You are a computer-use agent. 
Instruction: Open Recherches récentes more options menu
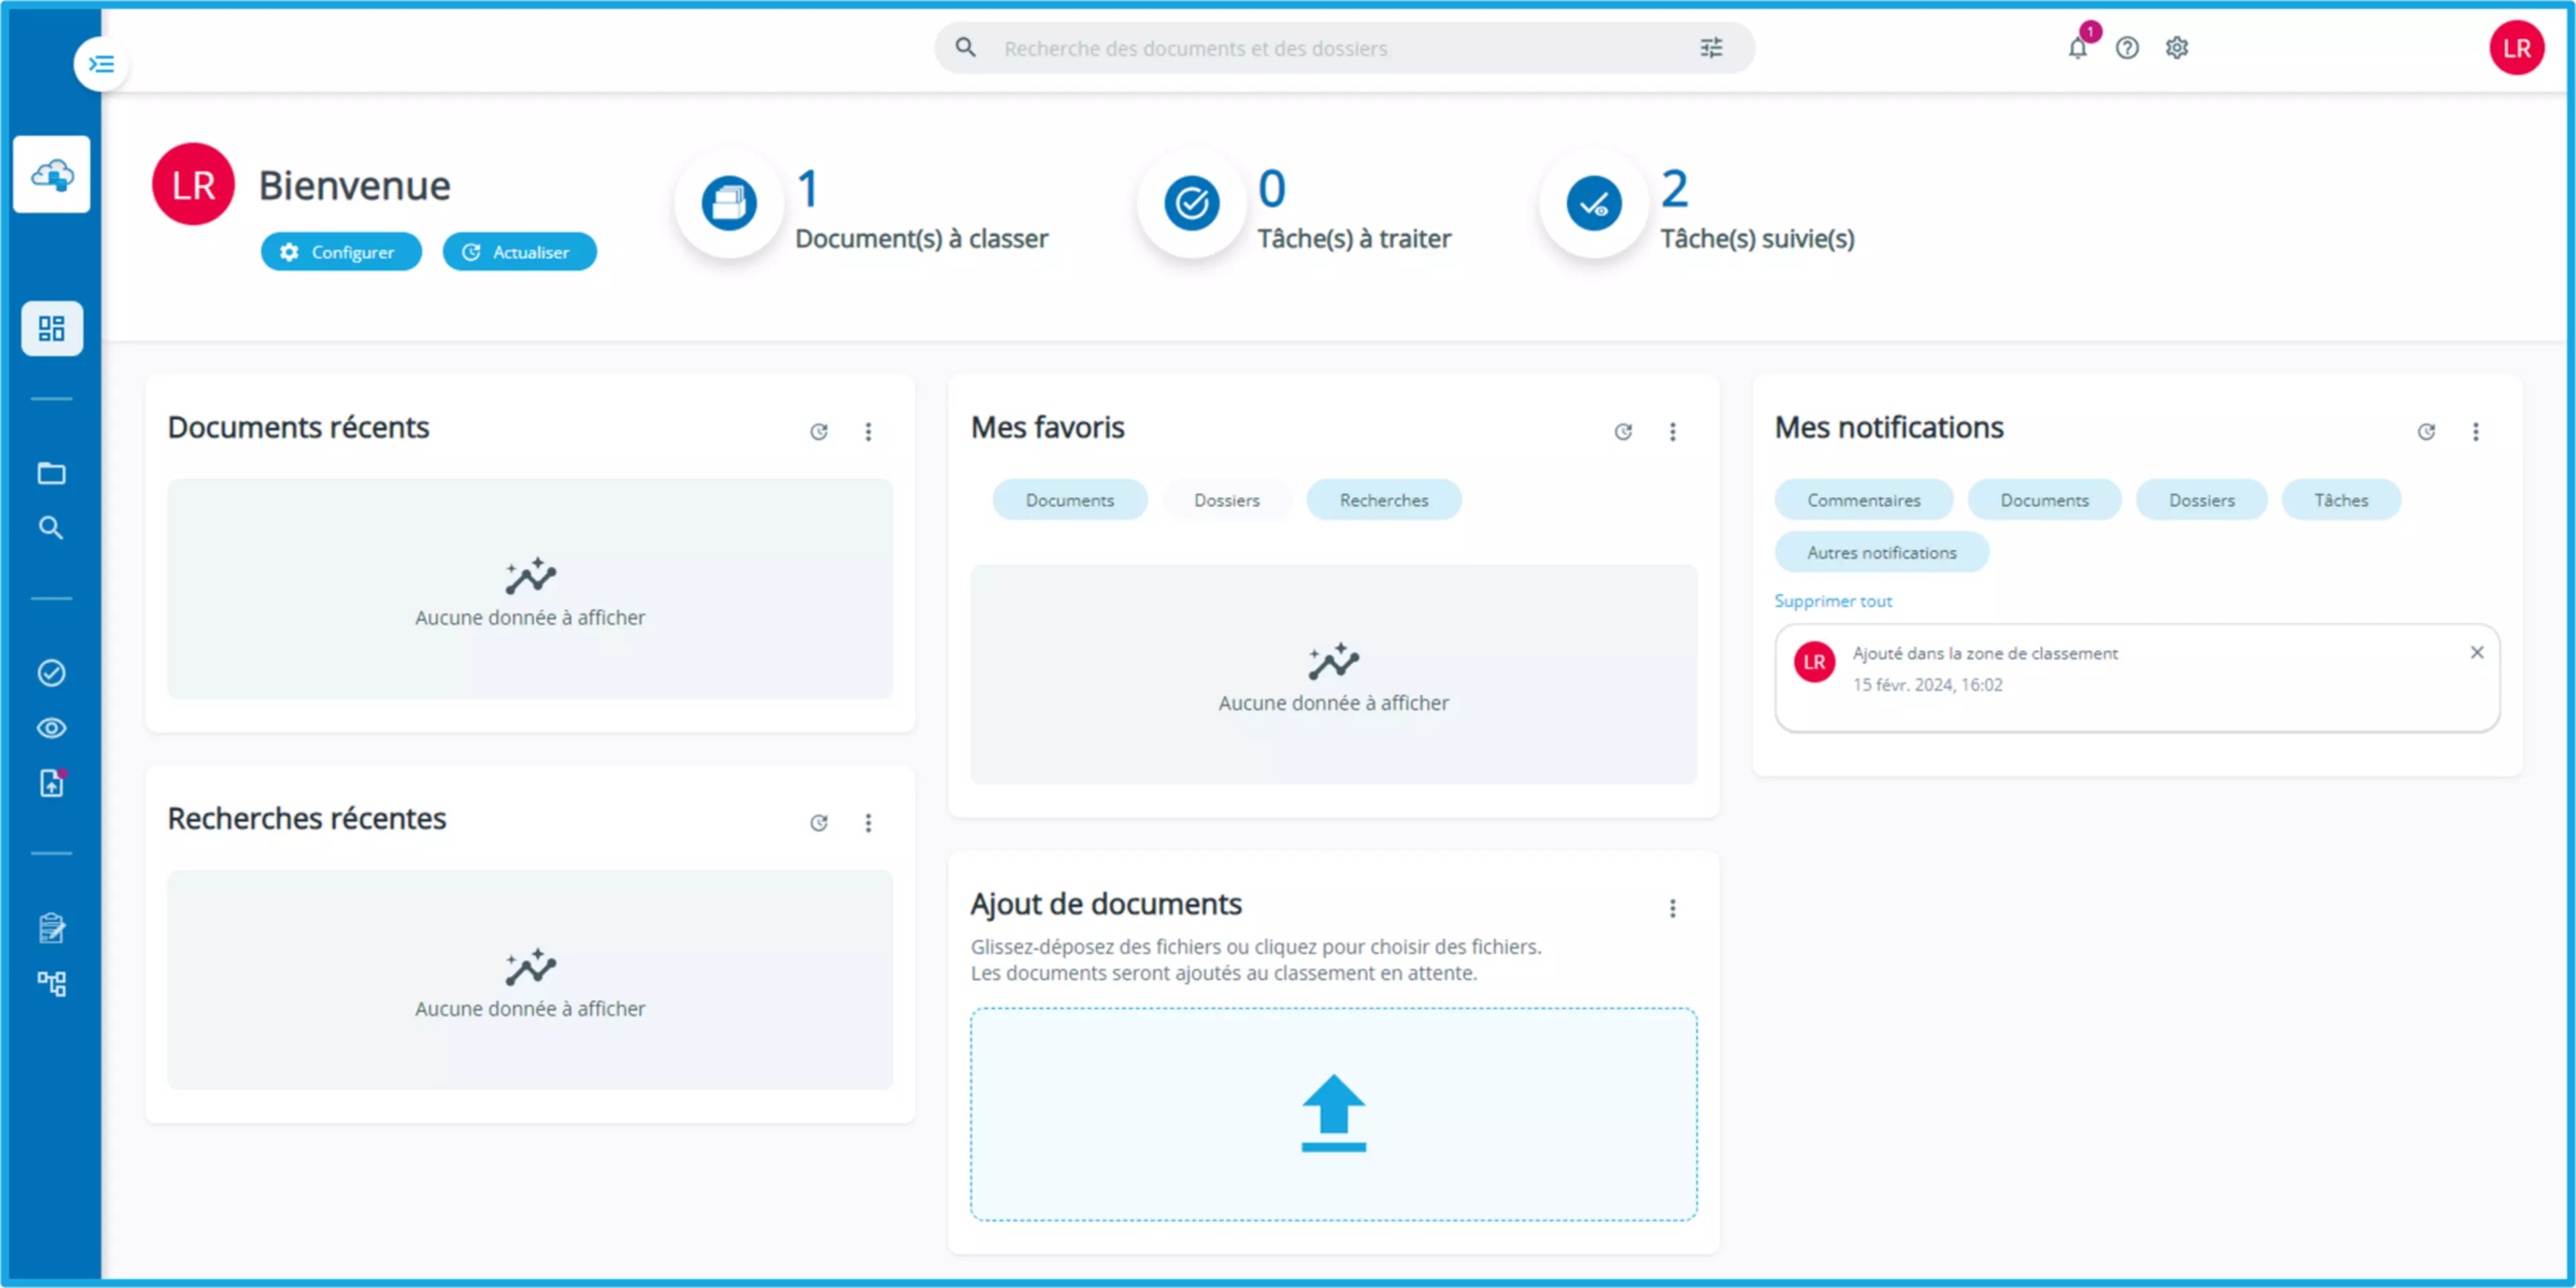[868, 823]
